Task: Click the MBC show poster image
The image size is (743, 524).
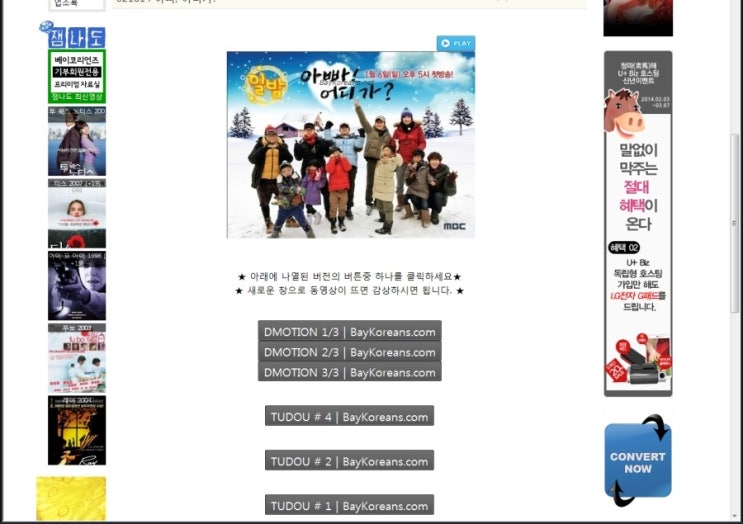Action: pos(351,145)
